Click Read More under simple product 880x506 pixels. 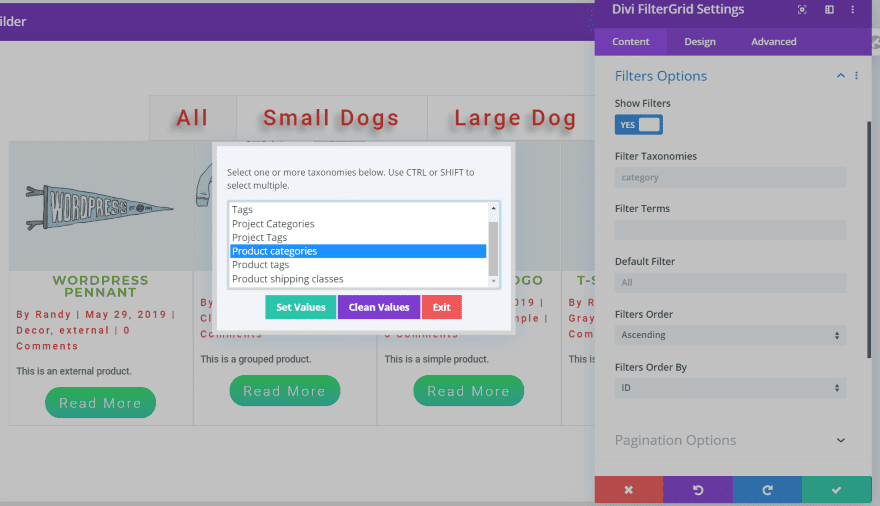click(469, 391)
